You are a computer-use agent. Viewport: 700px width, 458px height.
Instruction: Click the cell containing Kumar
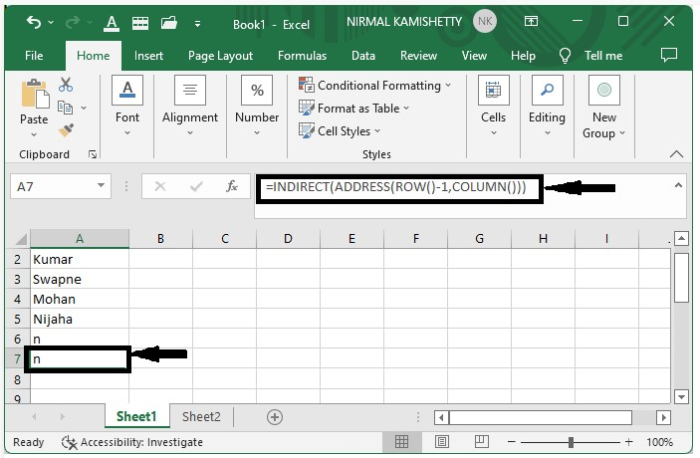coord(80,259)
